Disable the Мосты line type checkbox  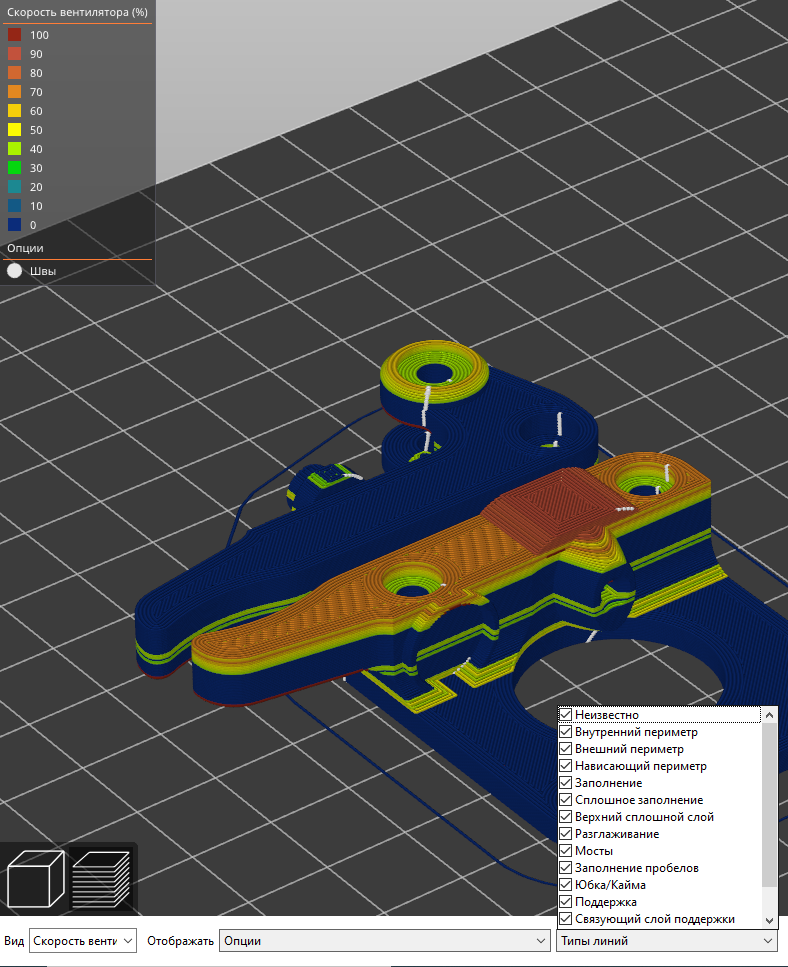pyautogui.click(x=566, y=851)
